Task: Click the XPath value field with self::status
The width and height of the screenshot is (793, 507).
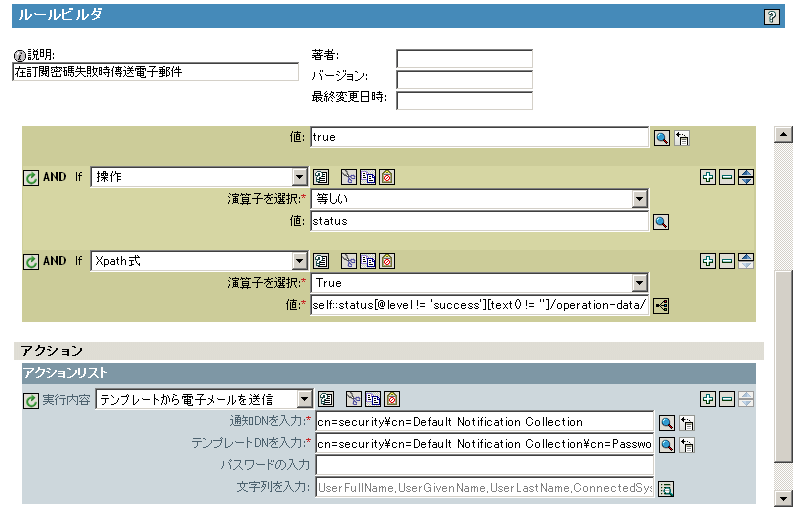Action: pos(479,305)
